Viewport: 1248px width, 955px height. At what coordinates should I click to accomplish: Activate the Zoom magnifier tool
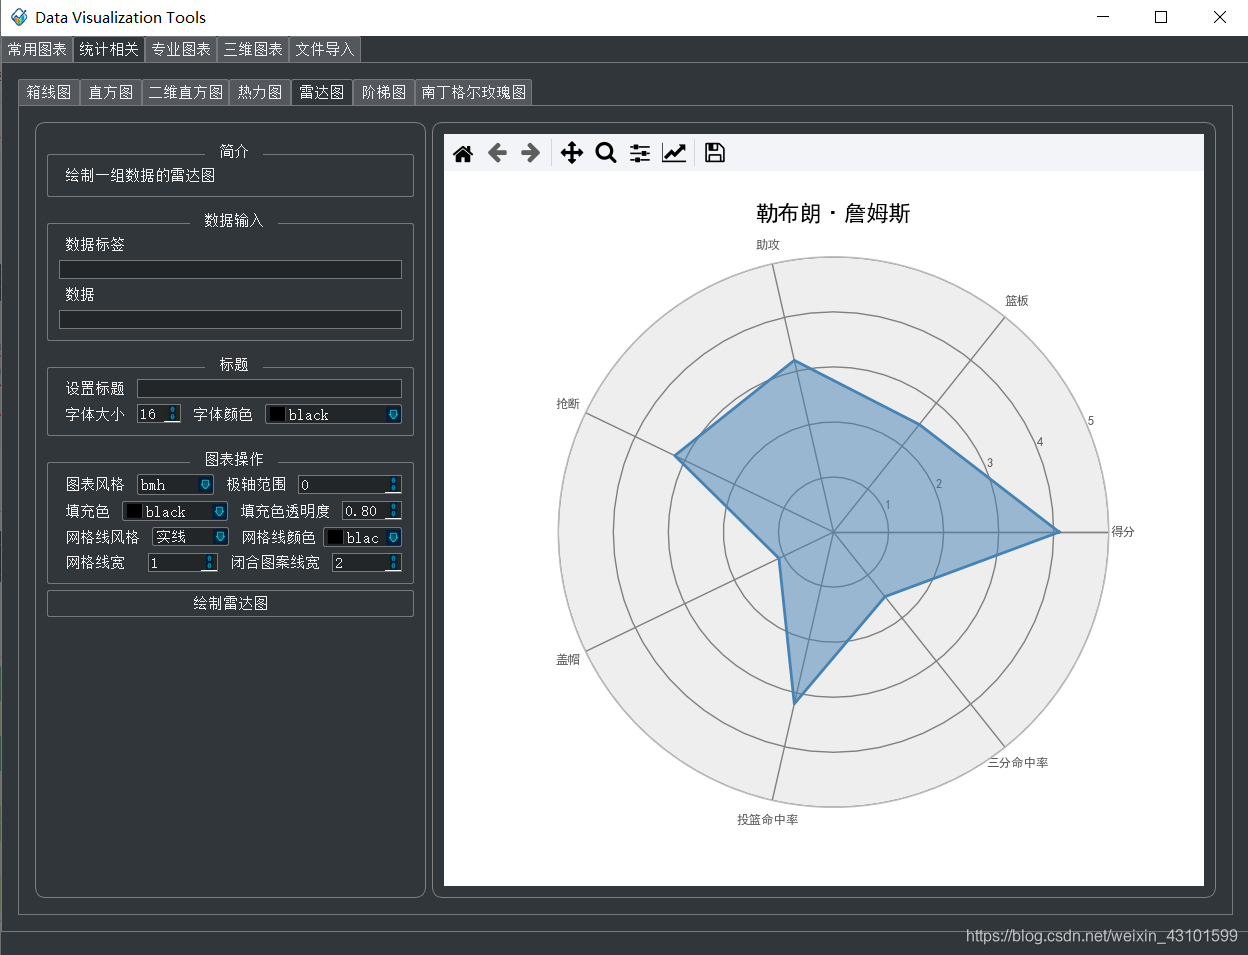606,153
